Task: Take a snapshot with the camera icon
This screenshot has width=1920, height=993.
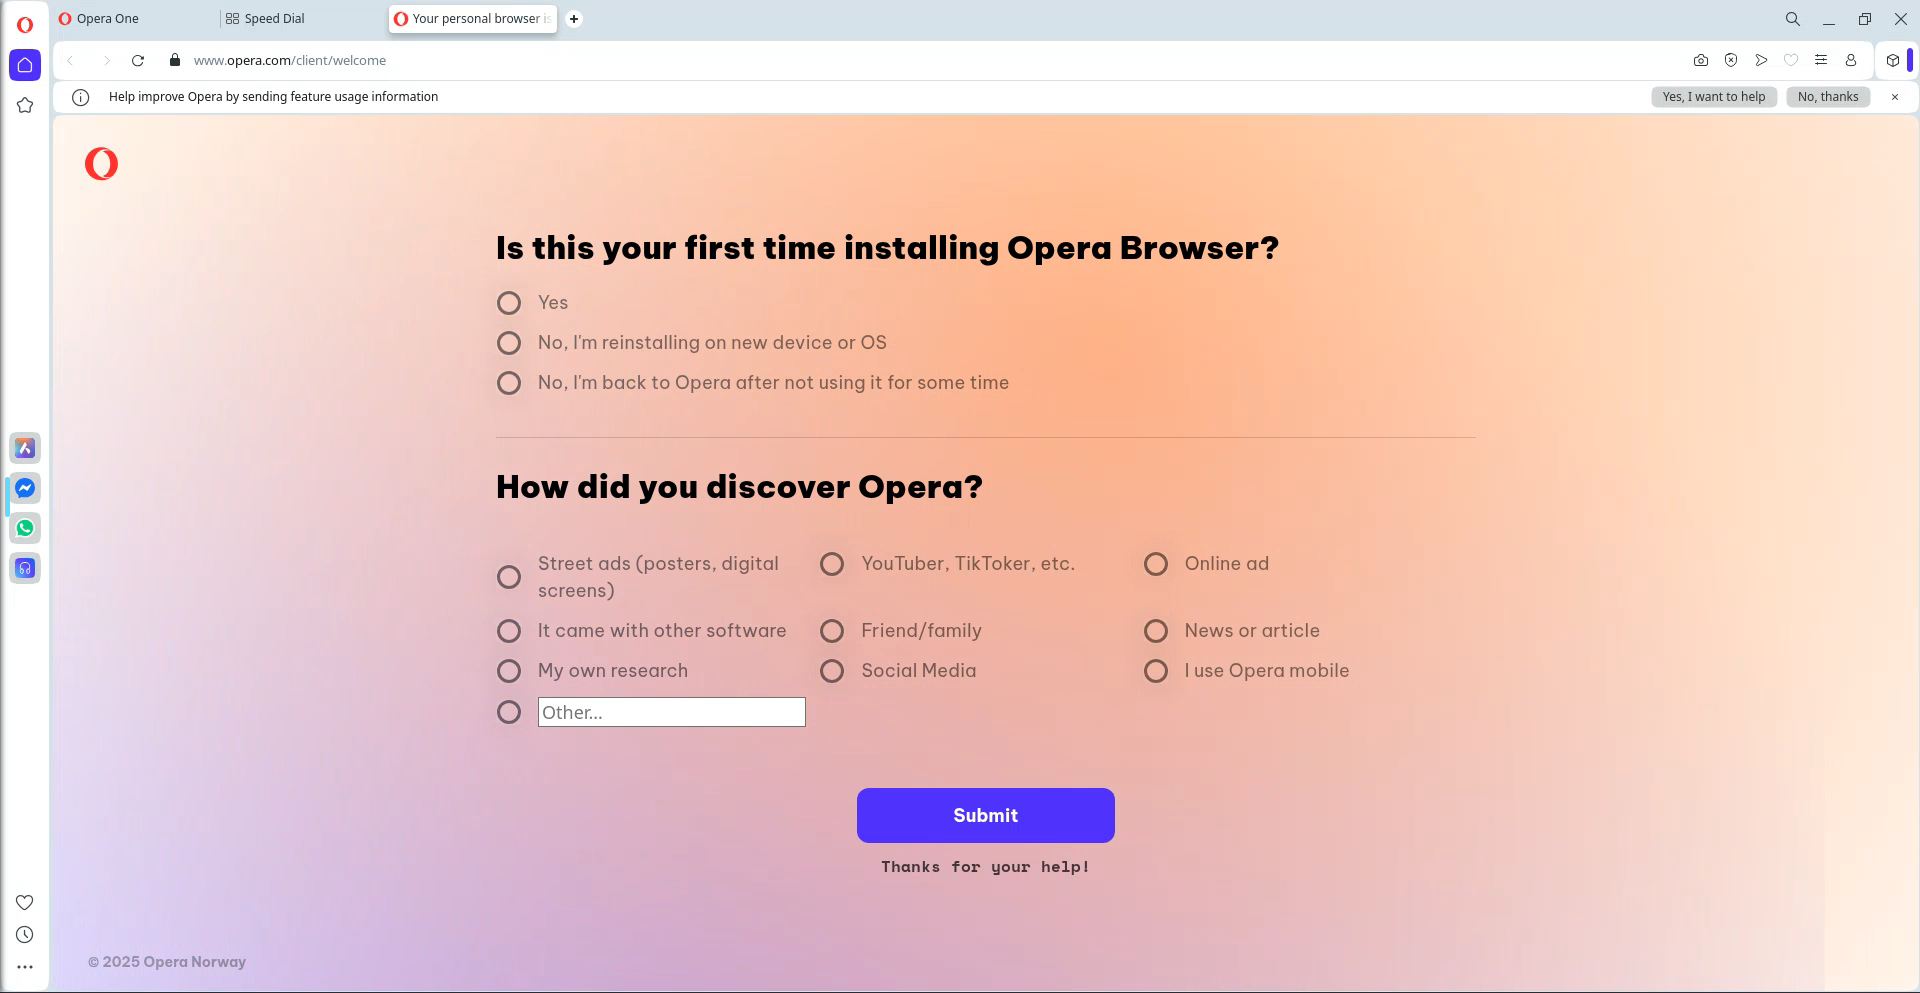Action: pyautogui.click(x=1701, y=60)
